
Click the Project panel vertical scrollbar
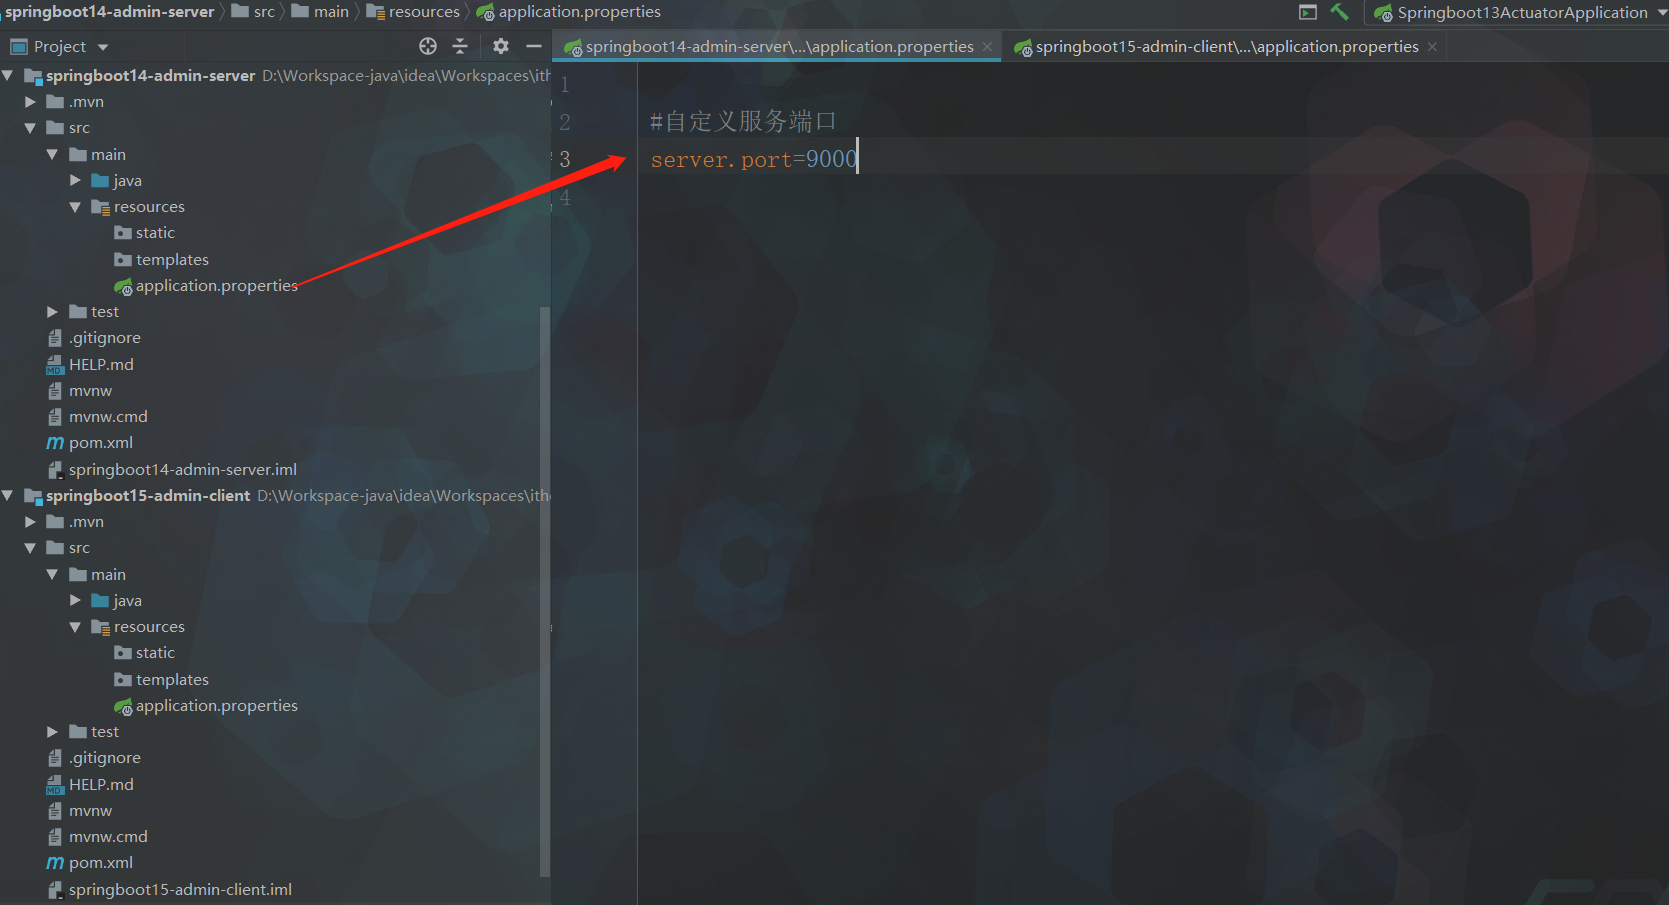pos(545,590)
